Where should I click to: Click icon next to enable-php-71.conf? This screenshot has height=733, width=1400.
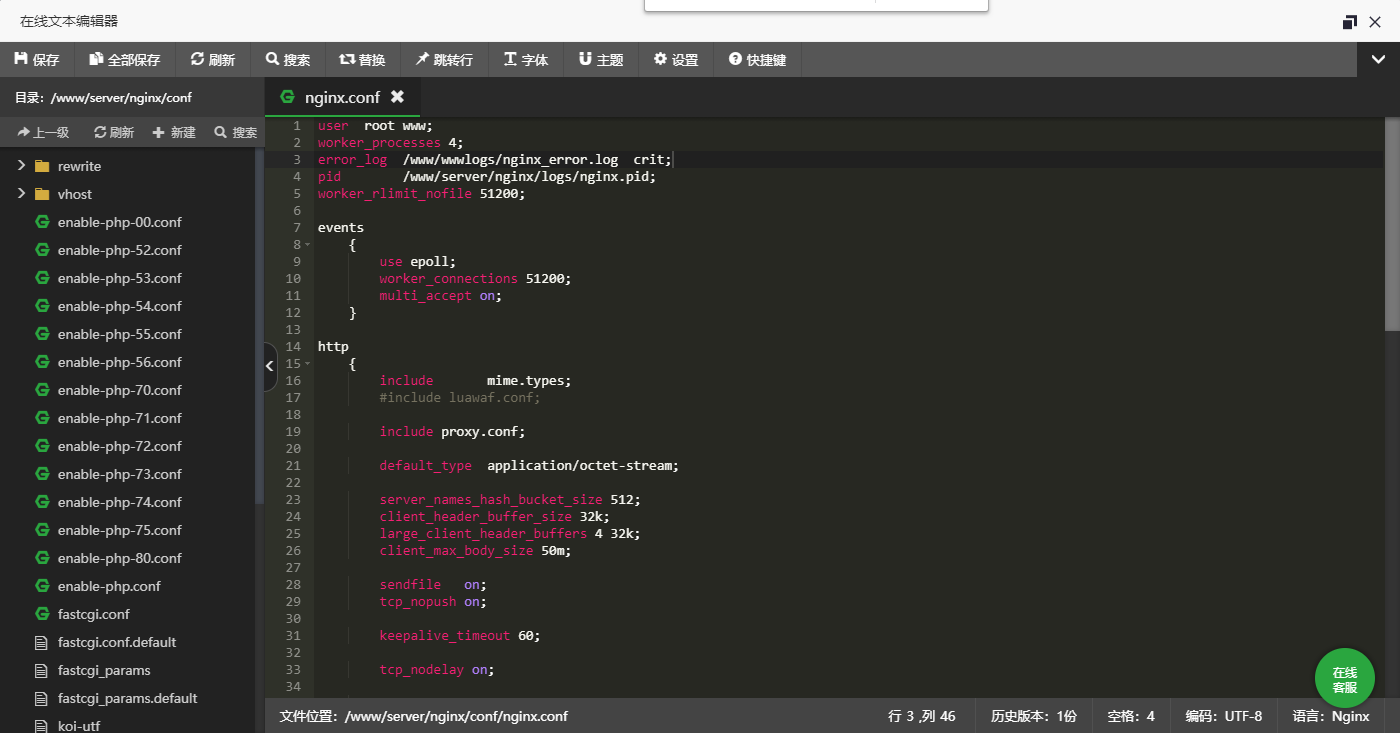click(x=42, y=418)
